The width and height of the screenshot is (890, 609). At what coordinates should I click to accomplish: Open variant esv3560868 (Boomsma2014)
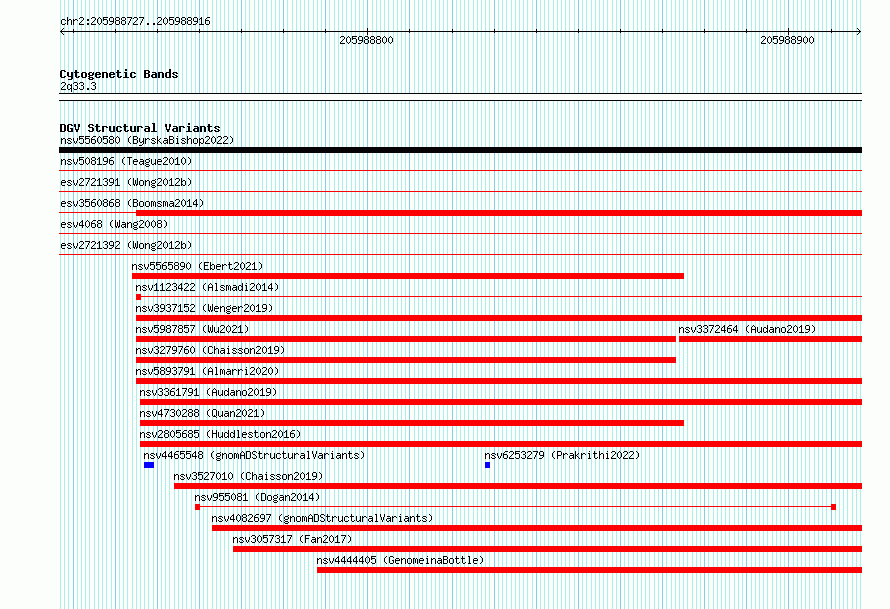tap(132, 203)
